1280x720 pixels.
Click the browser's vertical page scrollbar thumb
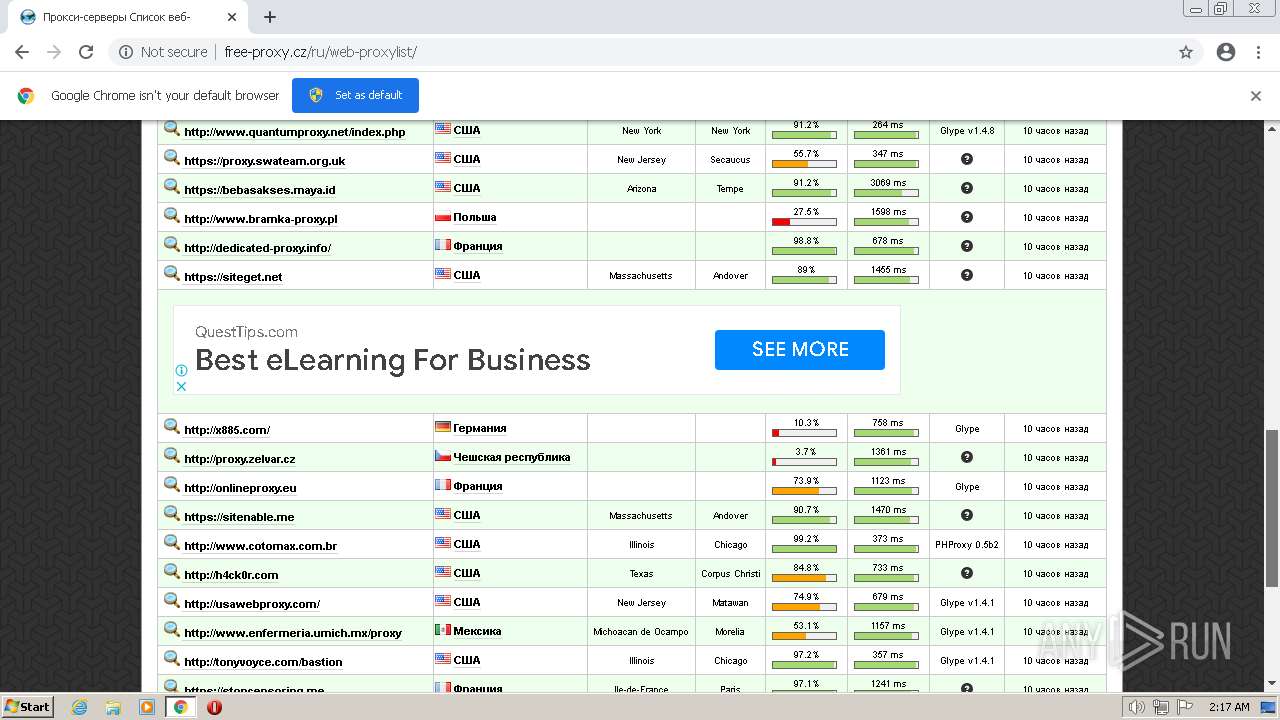point(1272,508)
